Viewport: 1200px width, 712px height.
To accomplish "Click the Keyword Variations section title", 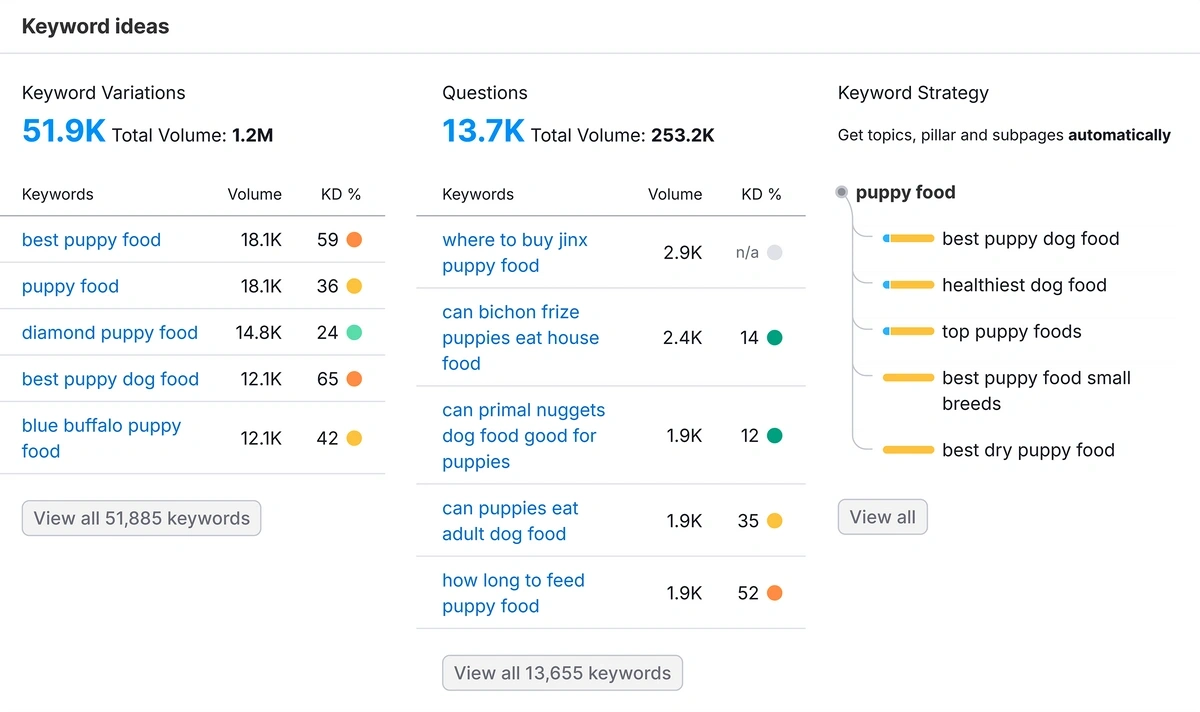I will click(x=104, y=93).
